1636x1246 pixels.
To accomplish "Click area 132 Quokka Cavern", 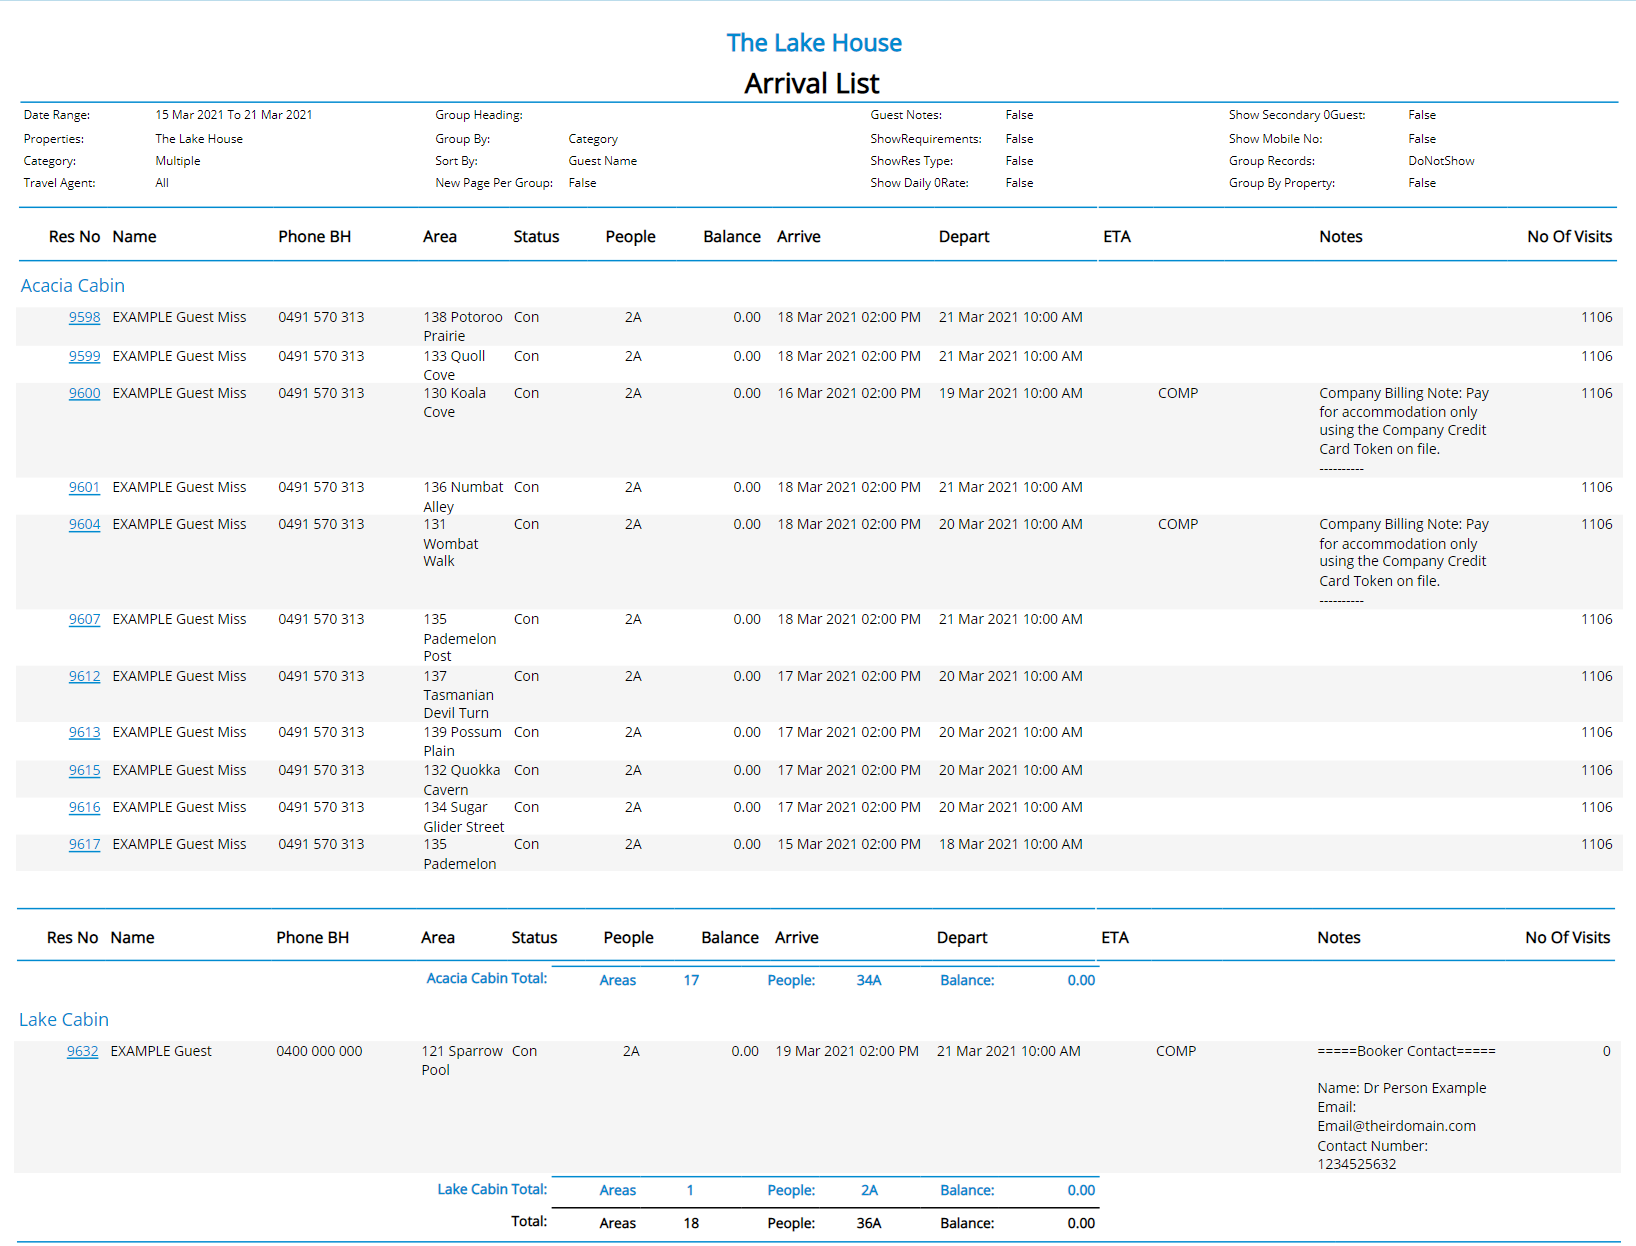I will click(x=461, y=780).
